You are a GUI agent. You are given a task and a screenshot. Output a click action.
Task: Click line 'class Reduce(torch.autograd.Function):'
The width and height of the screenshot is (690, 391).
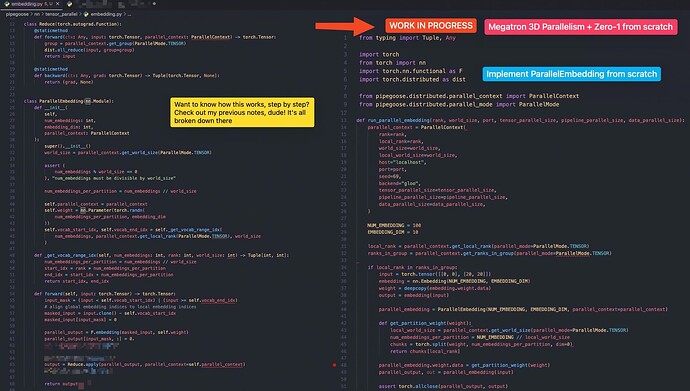point(73,24)
